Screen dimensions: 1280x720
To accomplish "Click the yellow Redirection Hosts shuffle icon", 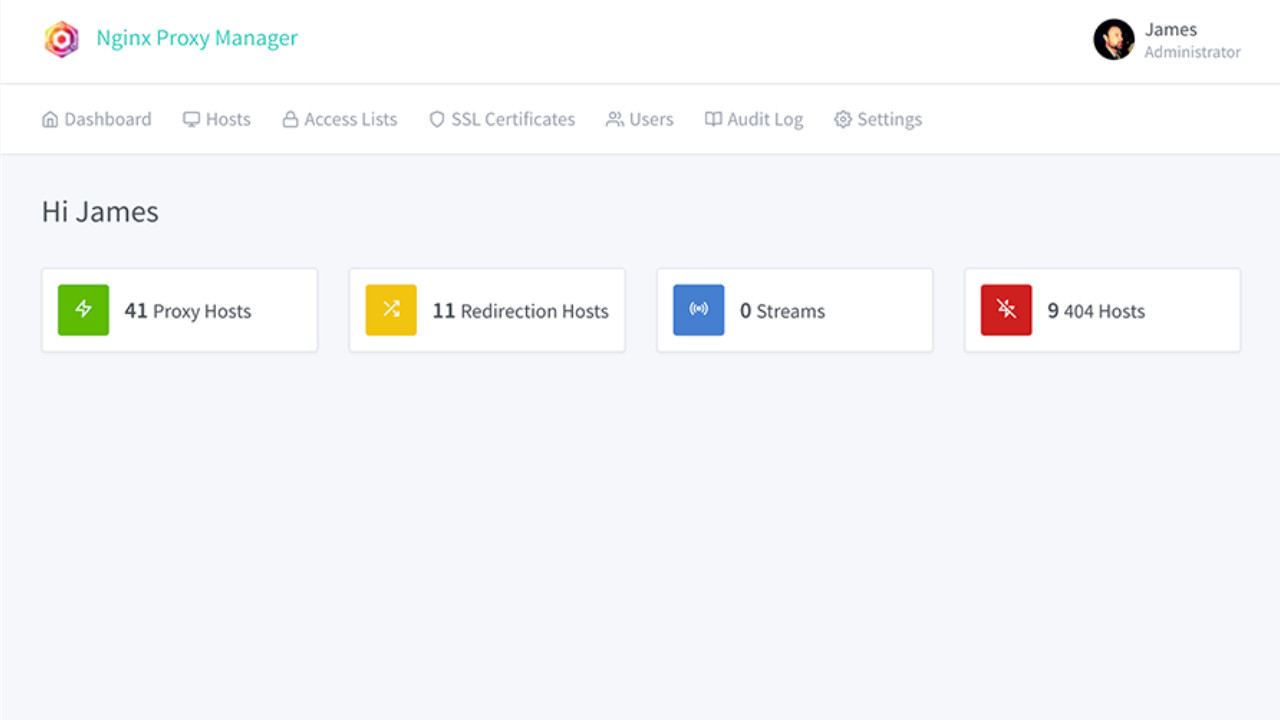I will coord(390,310).
